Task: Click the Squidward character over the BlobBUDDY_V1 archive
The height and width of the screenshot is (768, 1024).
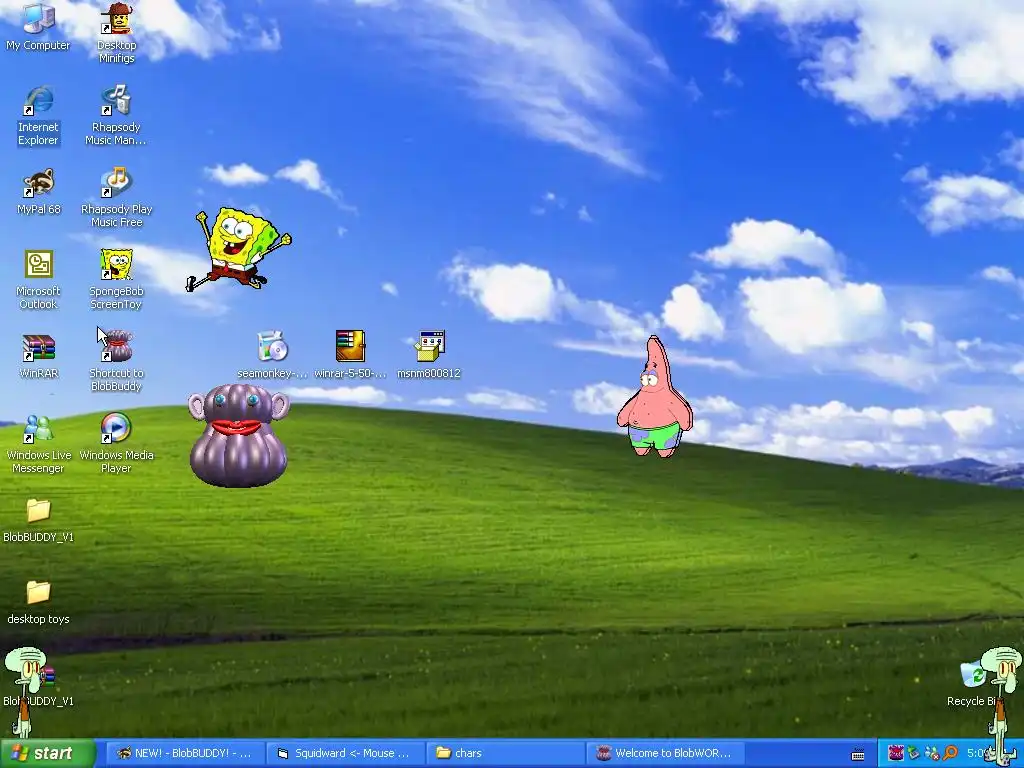Action: click(x=26, y=692)
